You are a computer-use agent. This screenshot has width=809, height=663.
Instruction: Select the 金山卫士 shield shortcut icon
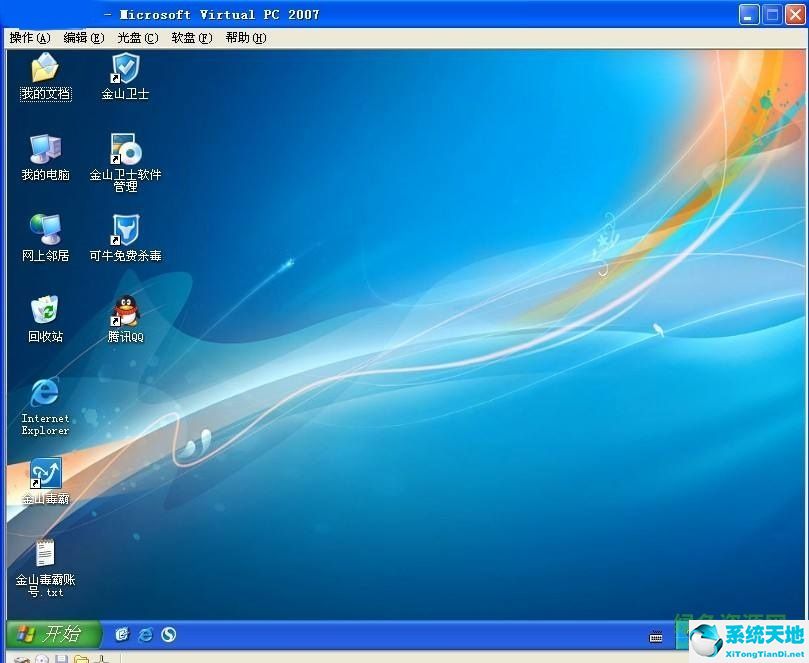125,69
